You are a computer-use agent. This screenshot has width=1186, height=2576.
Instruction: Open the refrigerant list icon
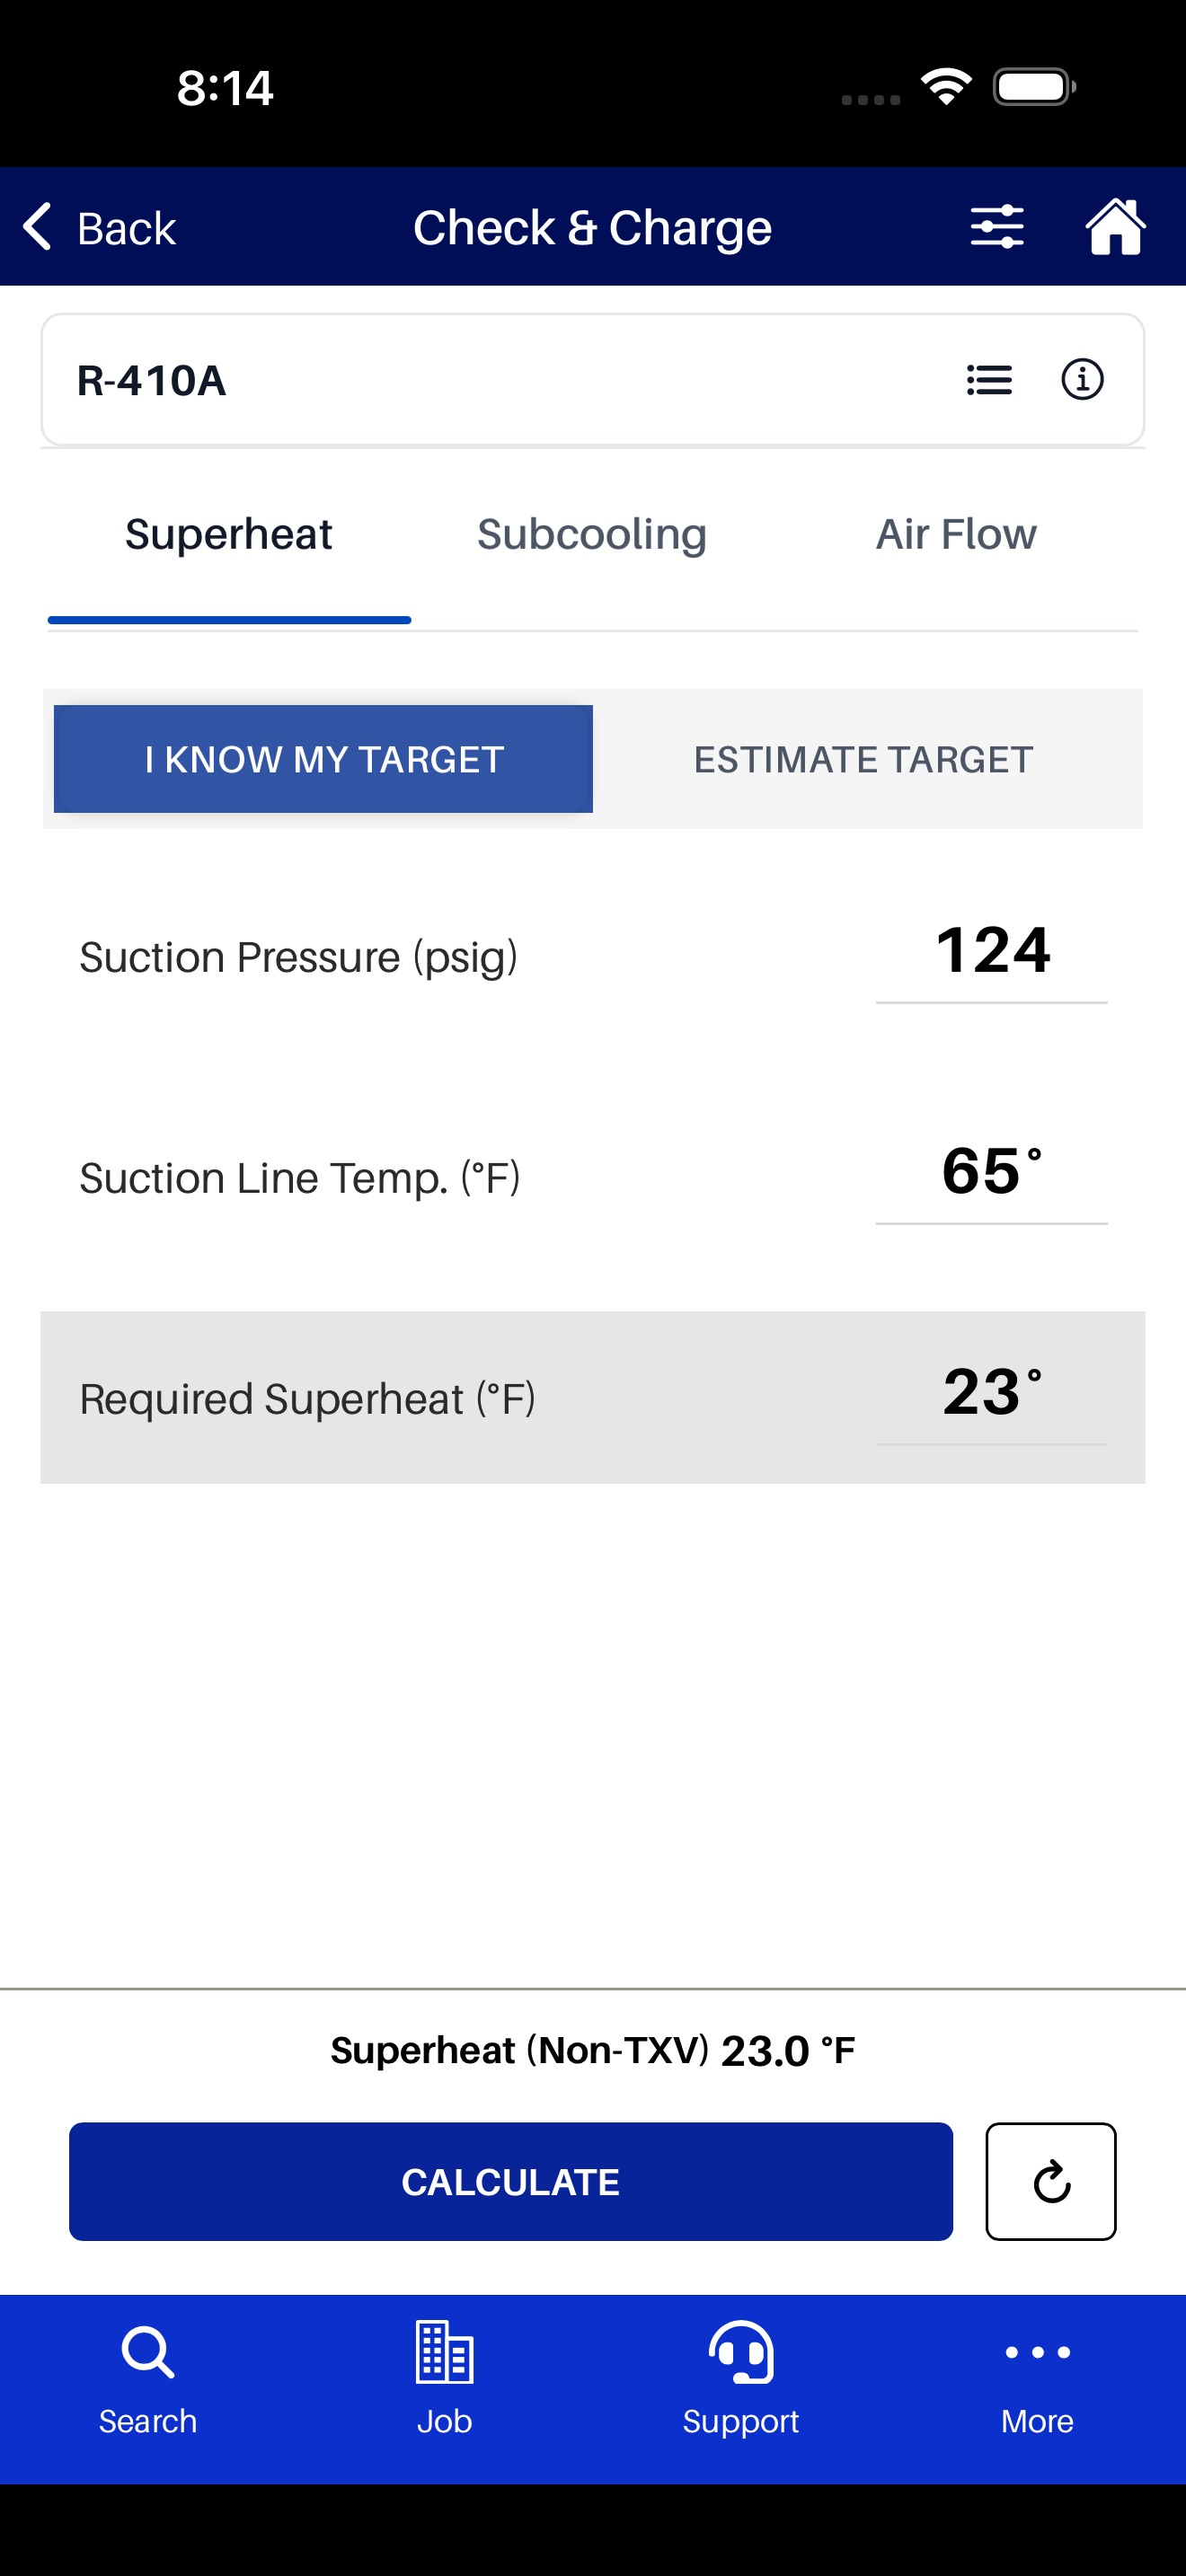coord(989,380)
